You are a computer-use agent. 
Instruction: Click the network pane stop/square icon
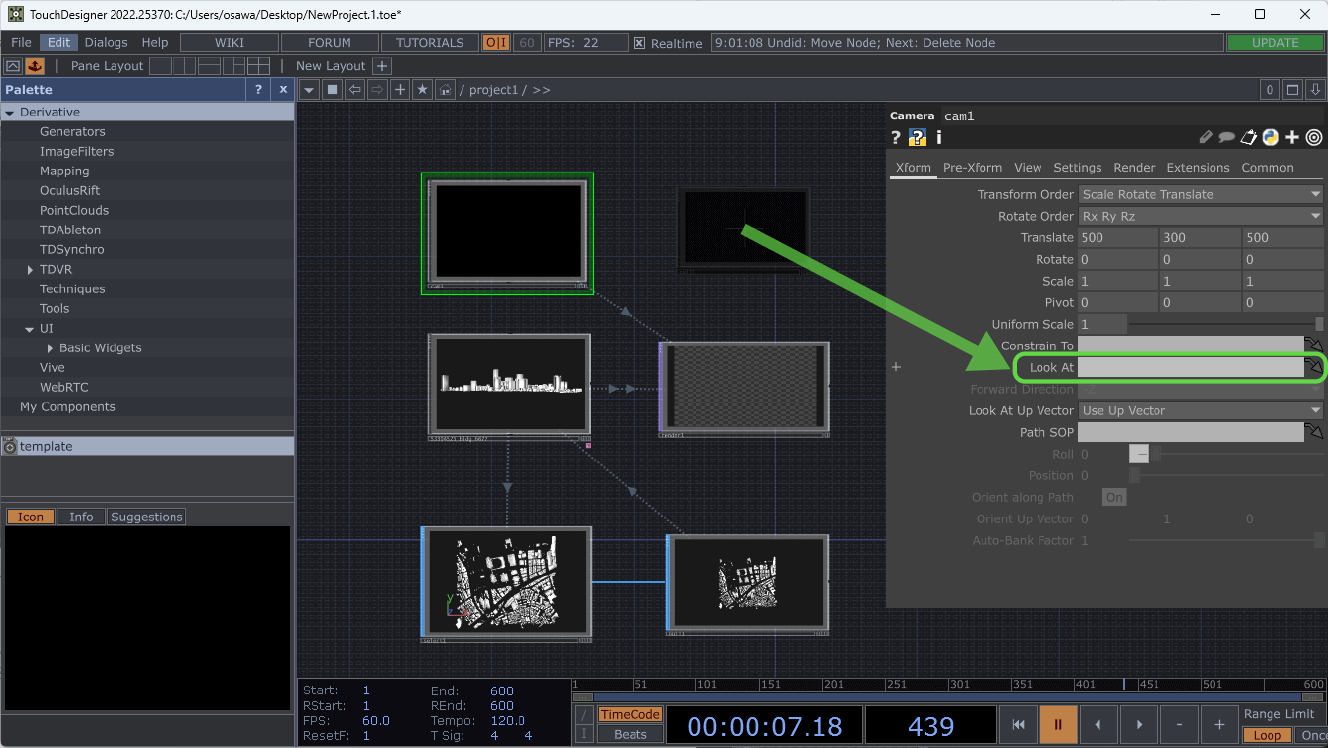click(x=331, y=90)
